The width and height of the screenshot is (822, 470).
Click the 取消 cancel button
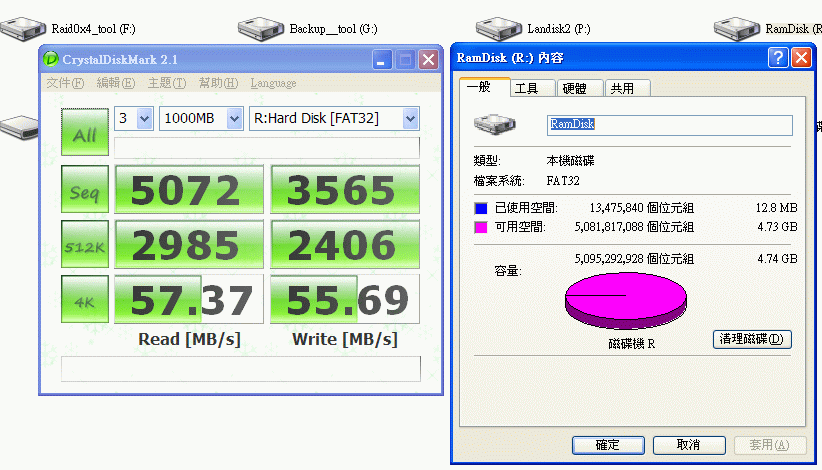[689, 445]
